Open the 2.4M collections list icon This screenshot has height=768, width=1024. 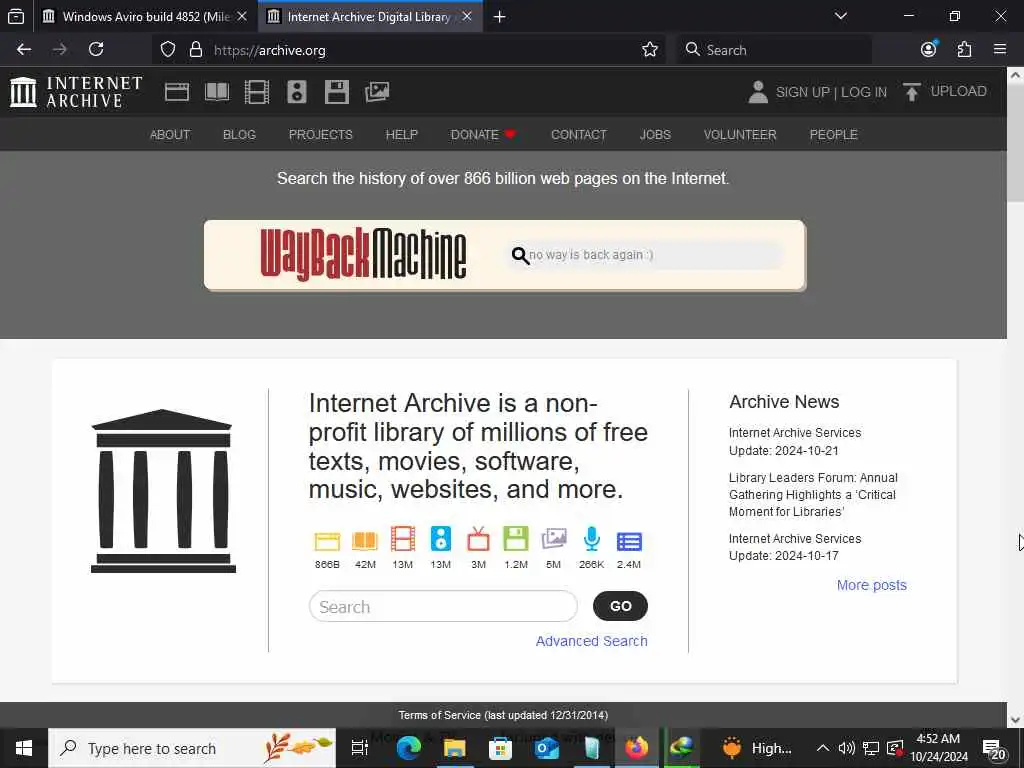[x=629, y=541]
